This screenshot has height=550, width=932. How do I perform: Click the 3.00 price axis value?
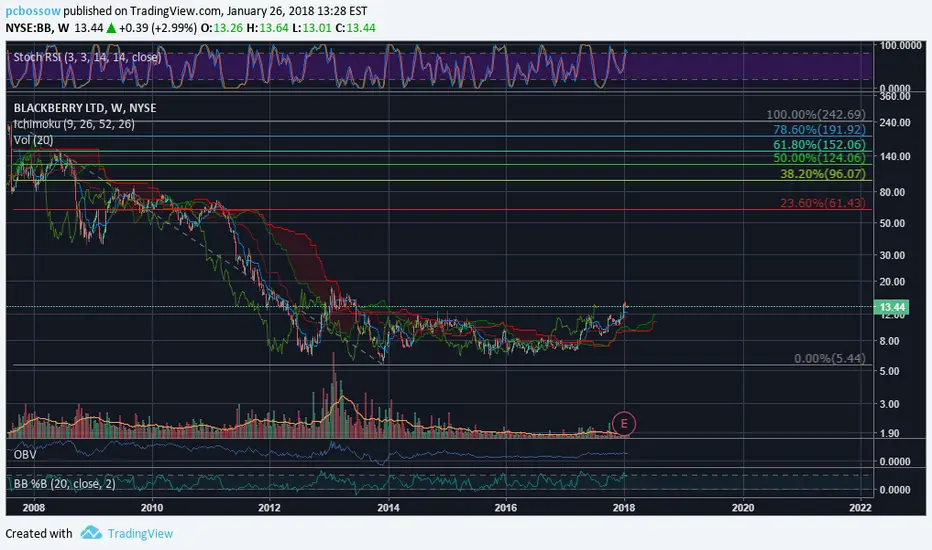890,404
